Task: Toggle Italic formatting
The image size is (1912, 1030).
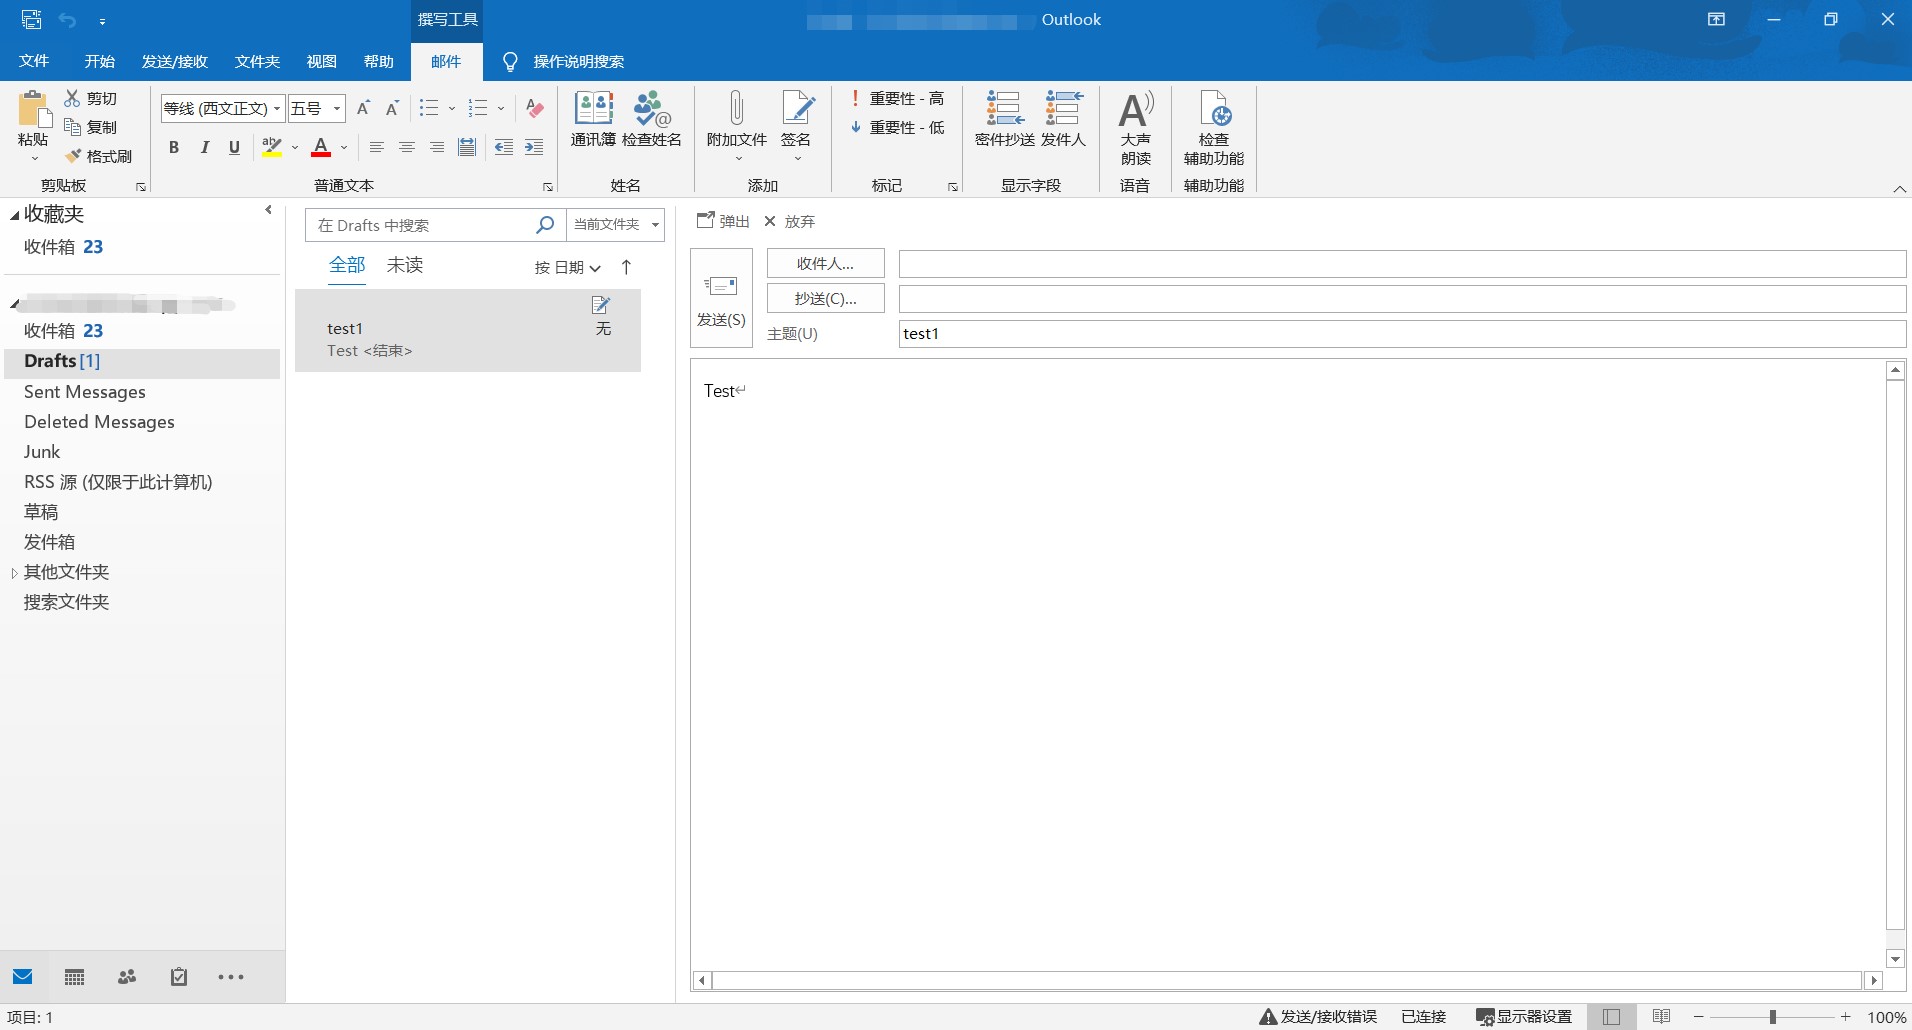Action: click(x=204, y=147)
